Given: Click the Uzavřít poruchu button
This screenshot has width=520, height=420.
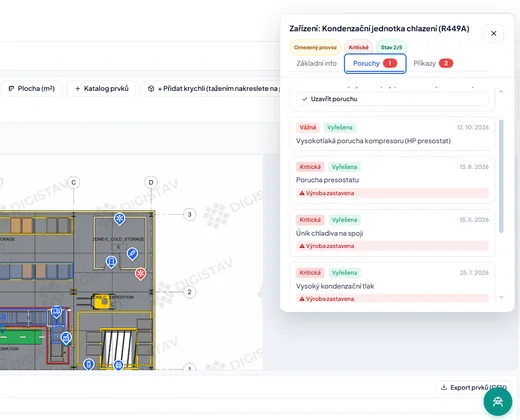Looking at the screenshot, I should (x=392, y=99).
